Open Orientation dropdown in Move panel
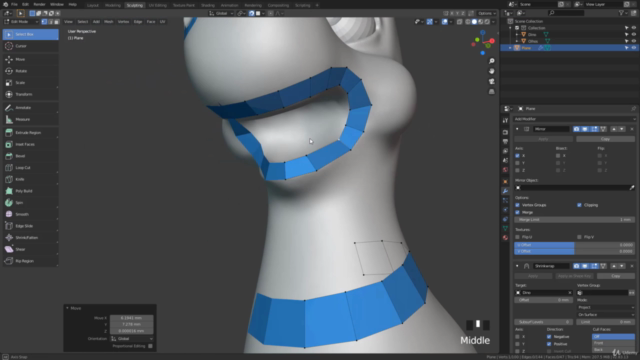This screenshot has height=360, width=640. click(x=132, y=339)
